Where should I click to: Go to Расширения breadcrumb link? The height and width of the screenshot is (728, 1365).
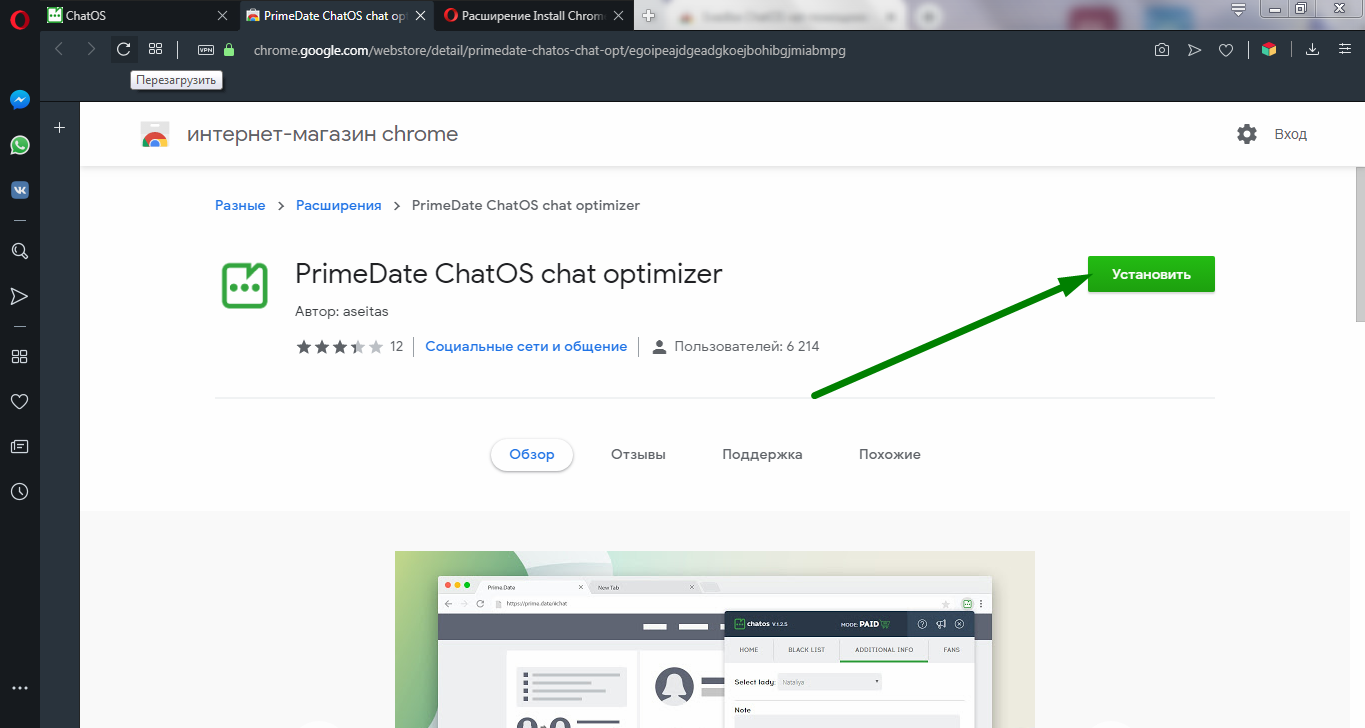[x=338, y=205]
